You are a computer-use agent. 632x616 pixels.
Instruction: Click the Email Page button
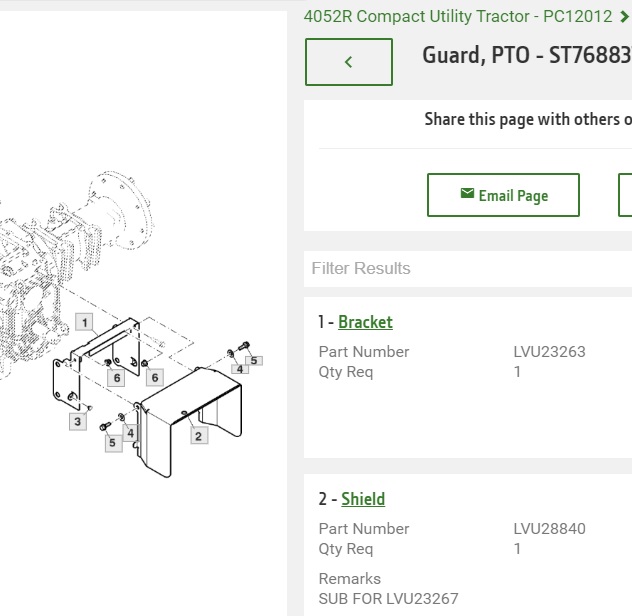coord(503,195)
